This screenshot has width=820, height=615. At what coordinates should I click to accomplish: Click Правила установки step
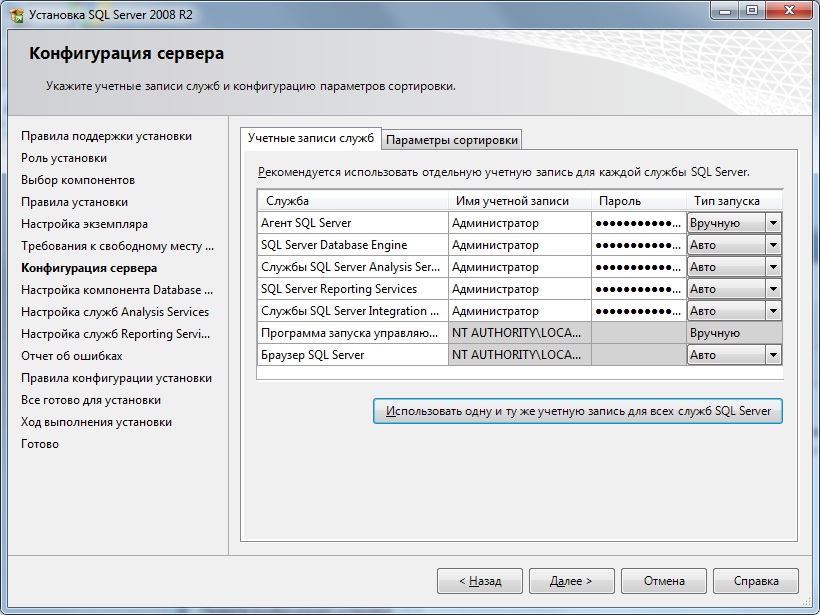[74, 202]
